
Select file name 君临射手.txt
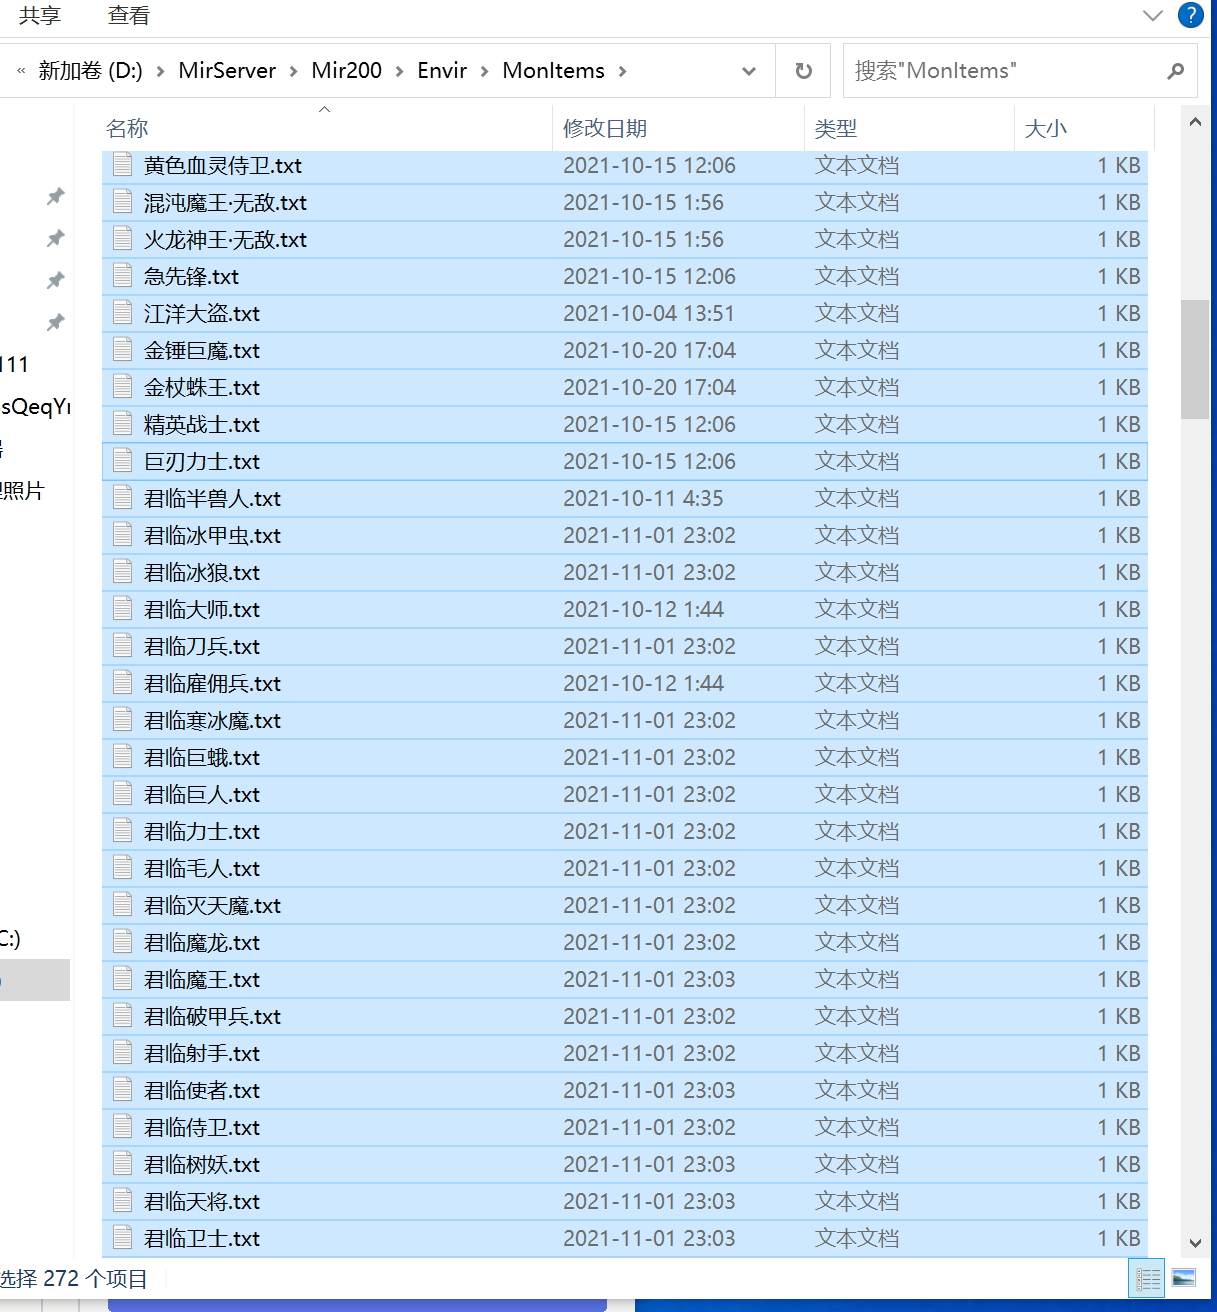(x=201, y=1053)
